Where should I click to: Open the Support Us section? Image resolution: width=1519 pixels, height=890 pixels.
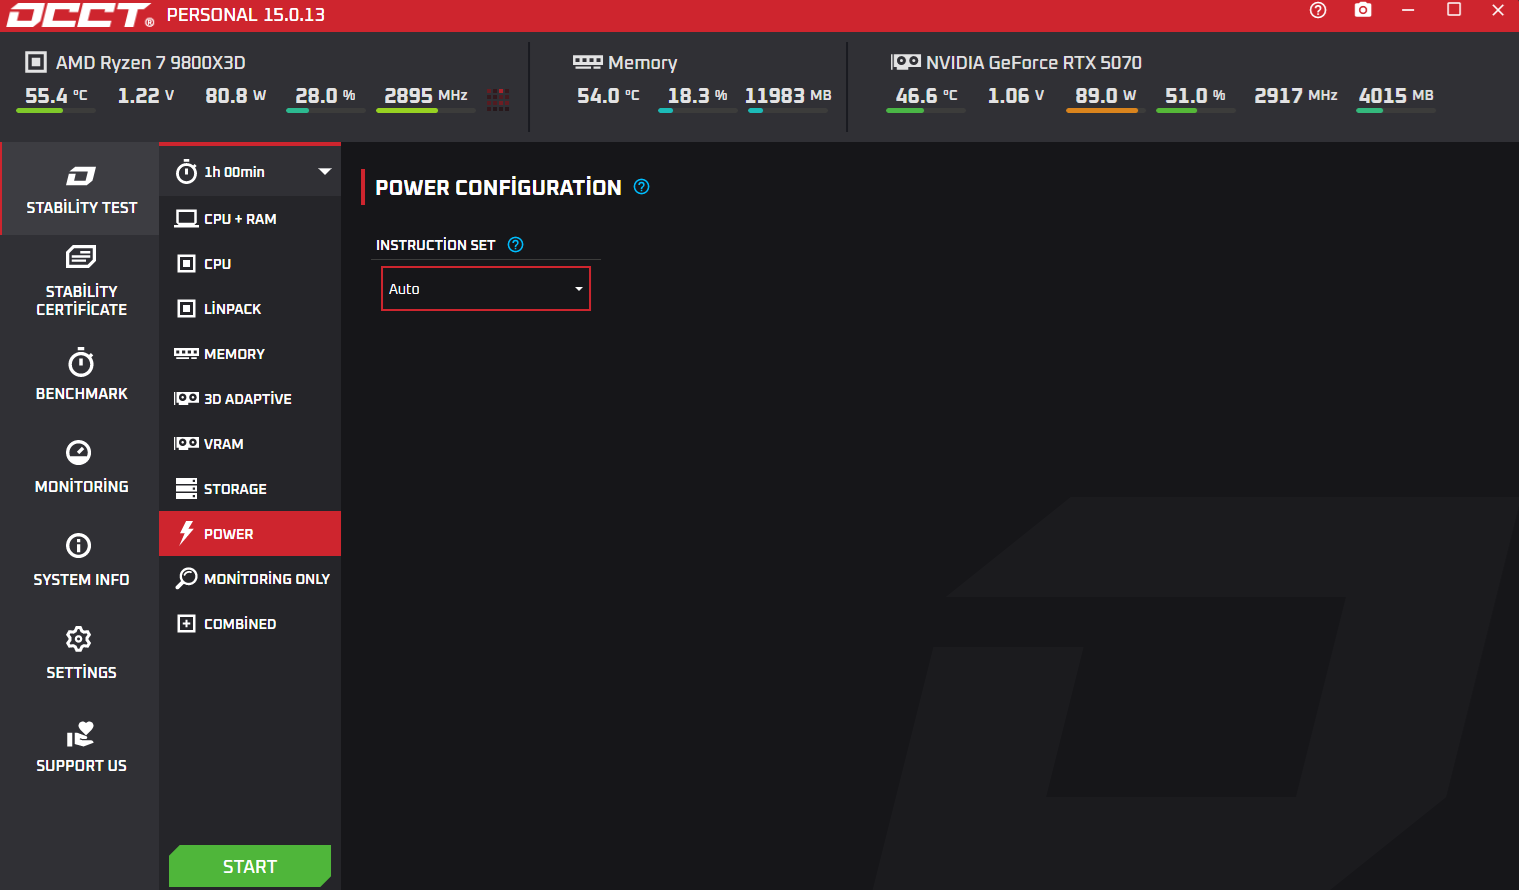click(x=81, y=747)
